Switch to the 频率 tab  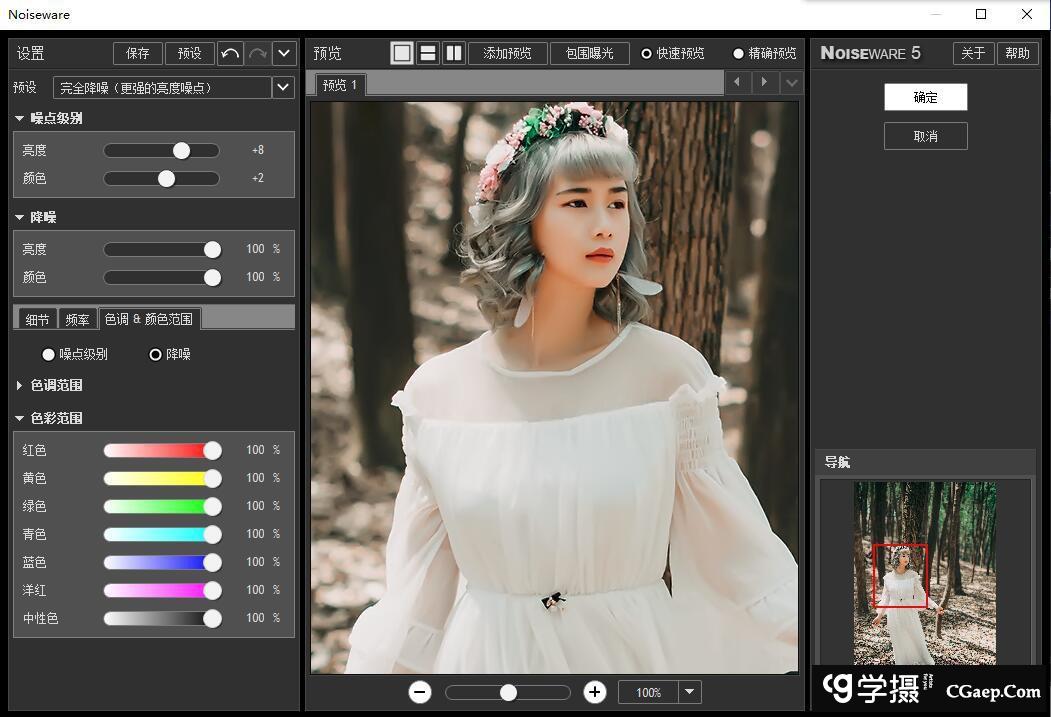point(77,319)
